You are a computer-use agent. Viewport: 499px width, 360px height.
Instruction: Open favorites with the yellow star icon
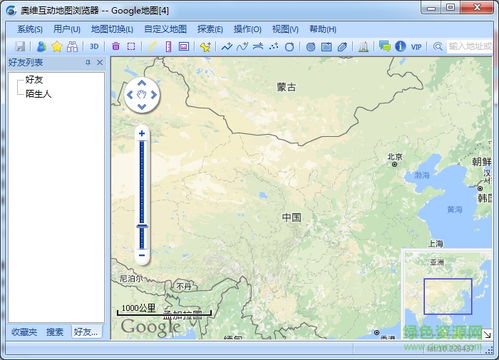57,46
